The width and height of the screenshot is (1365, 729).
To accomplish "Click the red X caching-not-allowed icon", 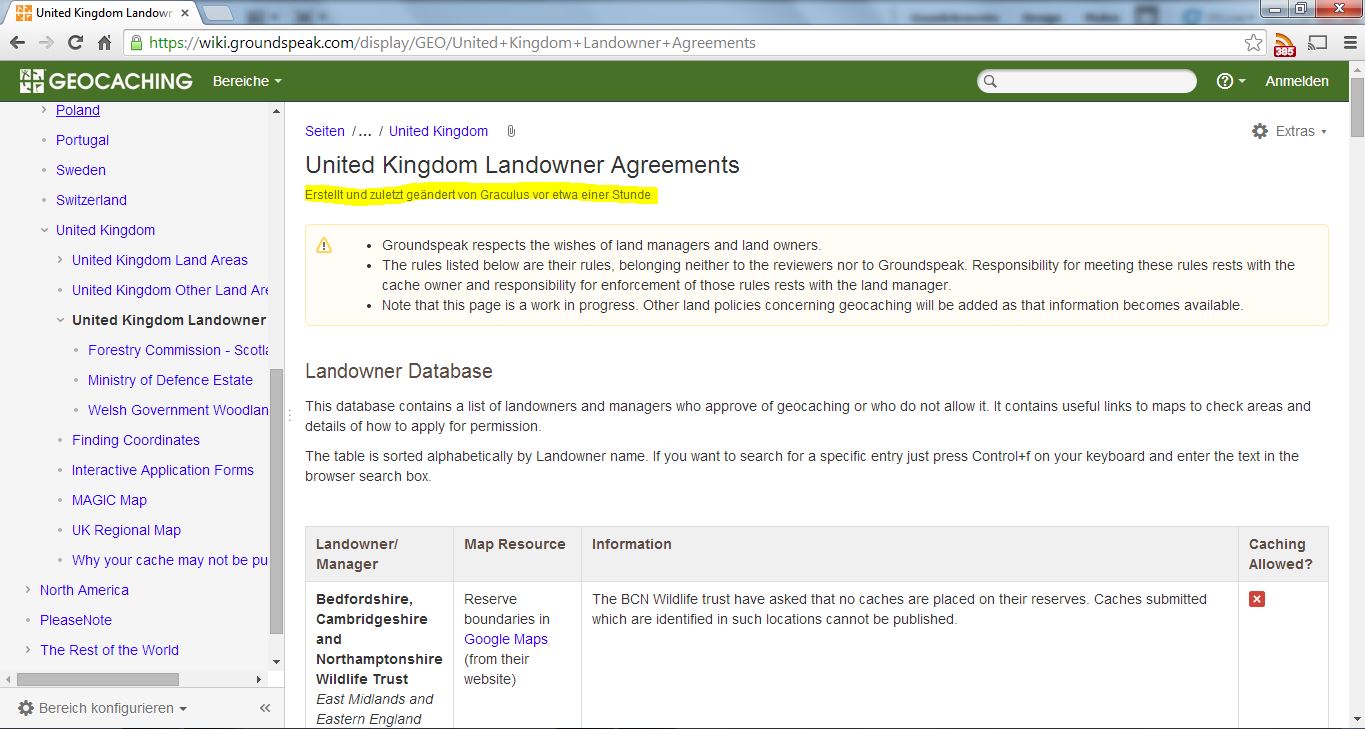I will (x=1257, y=599).
